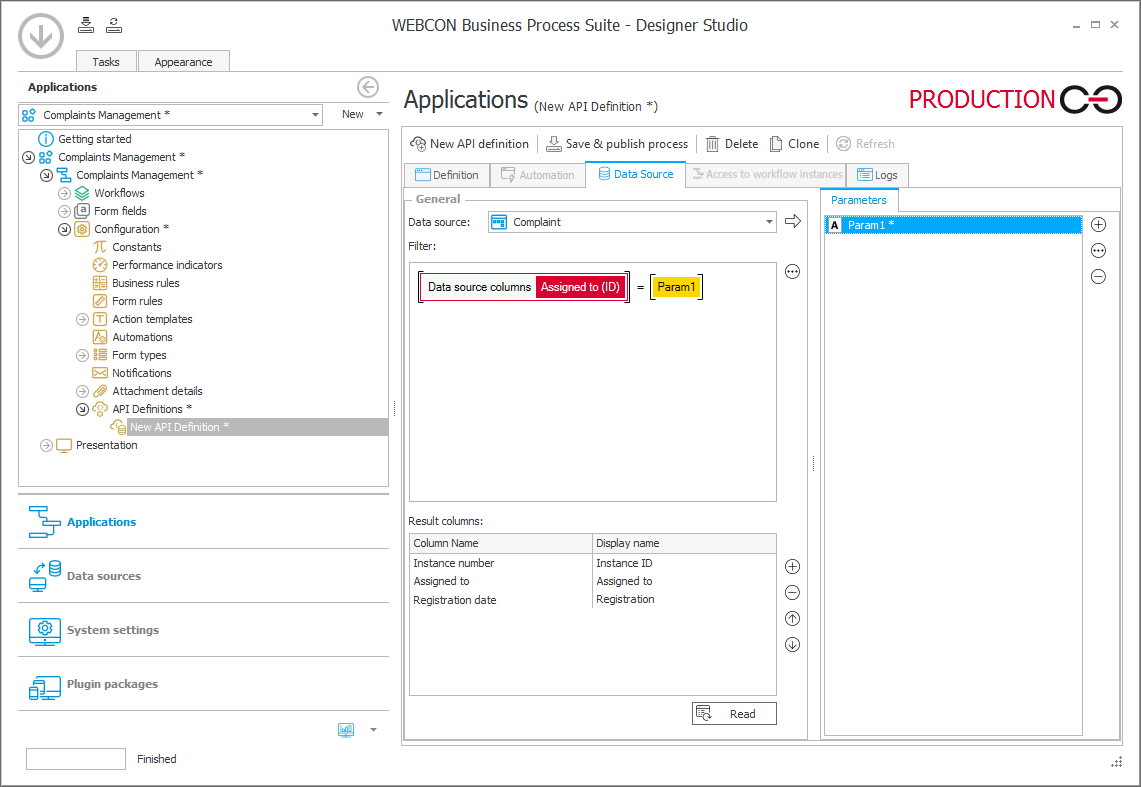Move result column up
Viewport: 1141px width, 787px height.
(x=792, y=619)
